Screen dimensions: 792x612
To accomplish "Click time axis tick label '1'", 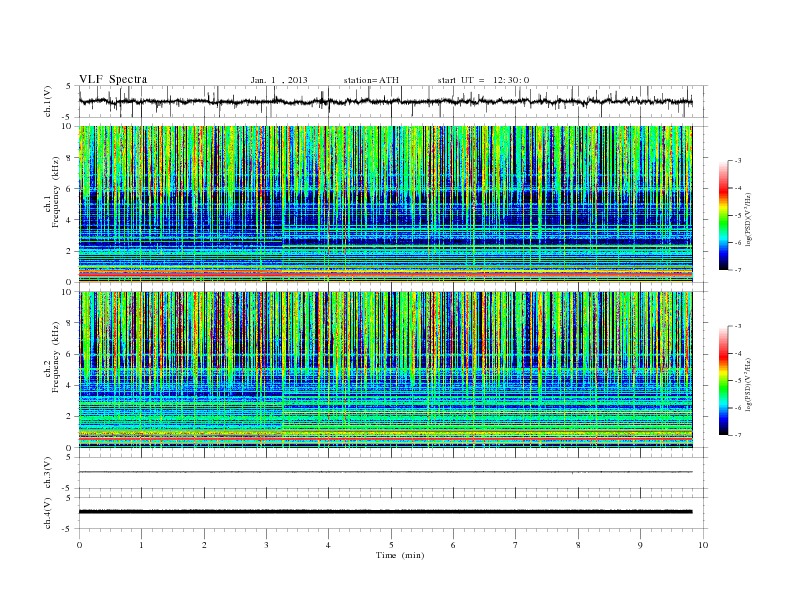I will point(141,545).
